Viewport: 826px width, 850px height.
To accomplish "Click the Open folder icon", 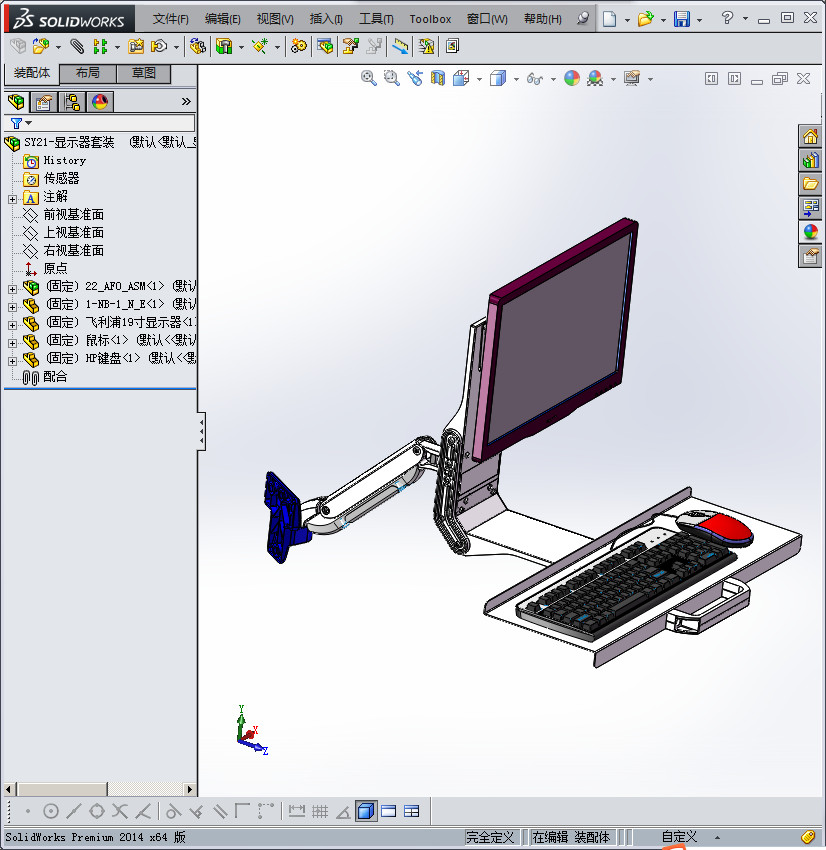I will point(645,20).
